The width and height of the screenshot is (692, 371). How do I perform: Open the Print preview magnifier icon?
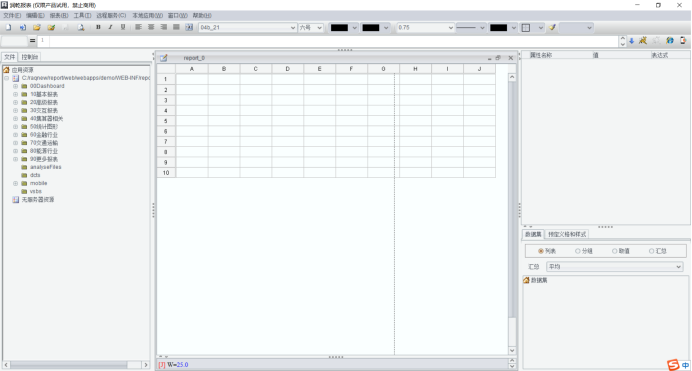click(81, 27)
